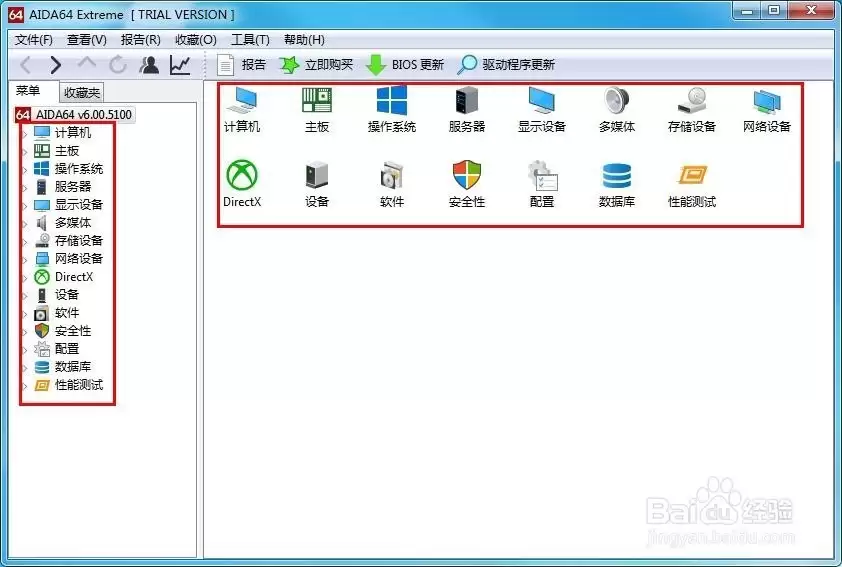842x567 pixels.
Task: Open the 网络设备 network icon in main panel
Action: coord(767,110)
